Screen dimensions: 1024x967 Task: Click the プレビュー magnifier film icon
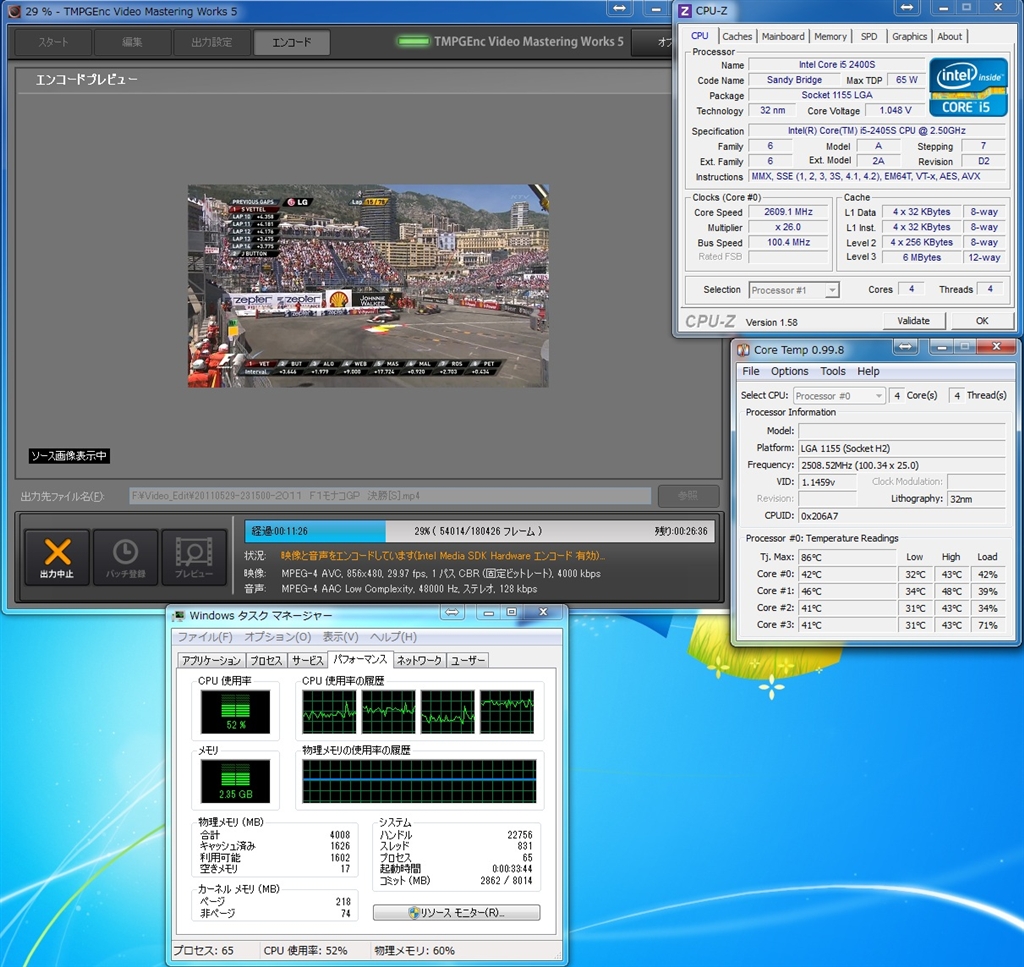(x=194, y=553)
